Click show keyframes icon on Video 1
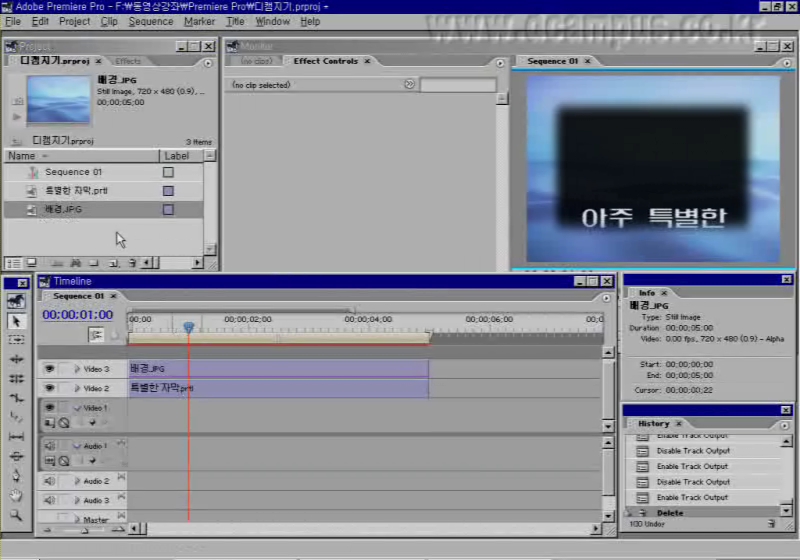The image size is (800, 560). [x=64, y=422]
